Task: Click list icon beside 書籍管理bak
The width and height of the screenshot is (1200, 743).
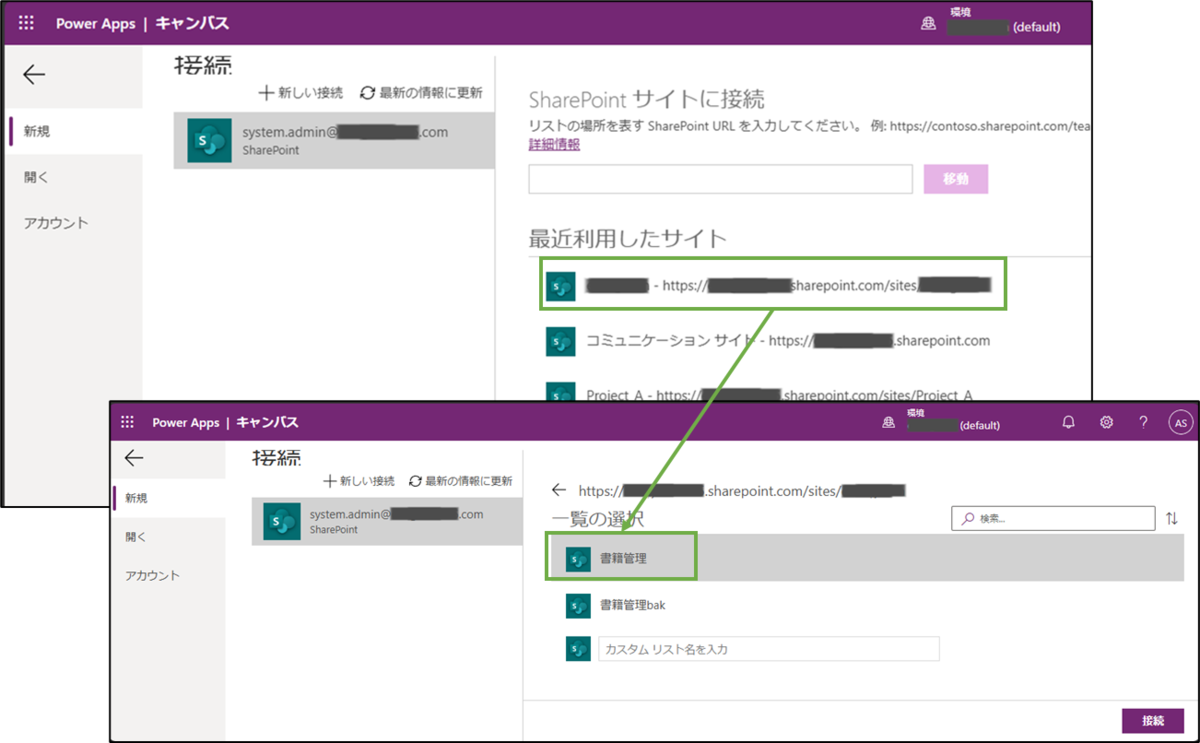Action: [x=577, y=605]
